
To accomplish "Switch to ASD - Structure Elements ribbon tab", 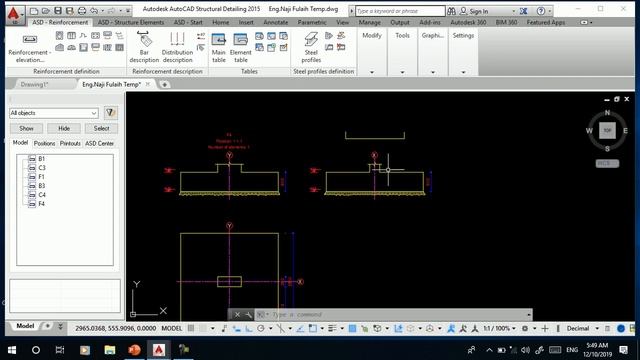I will [131, 22].
